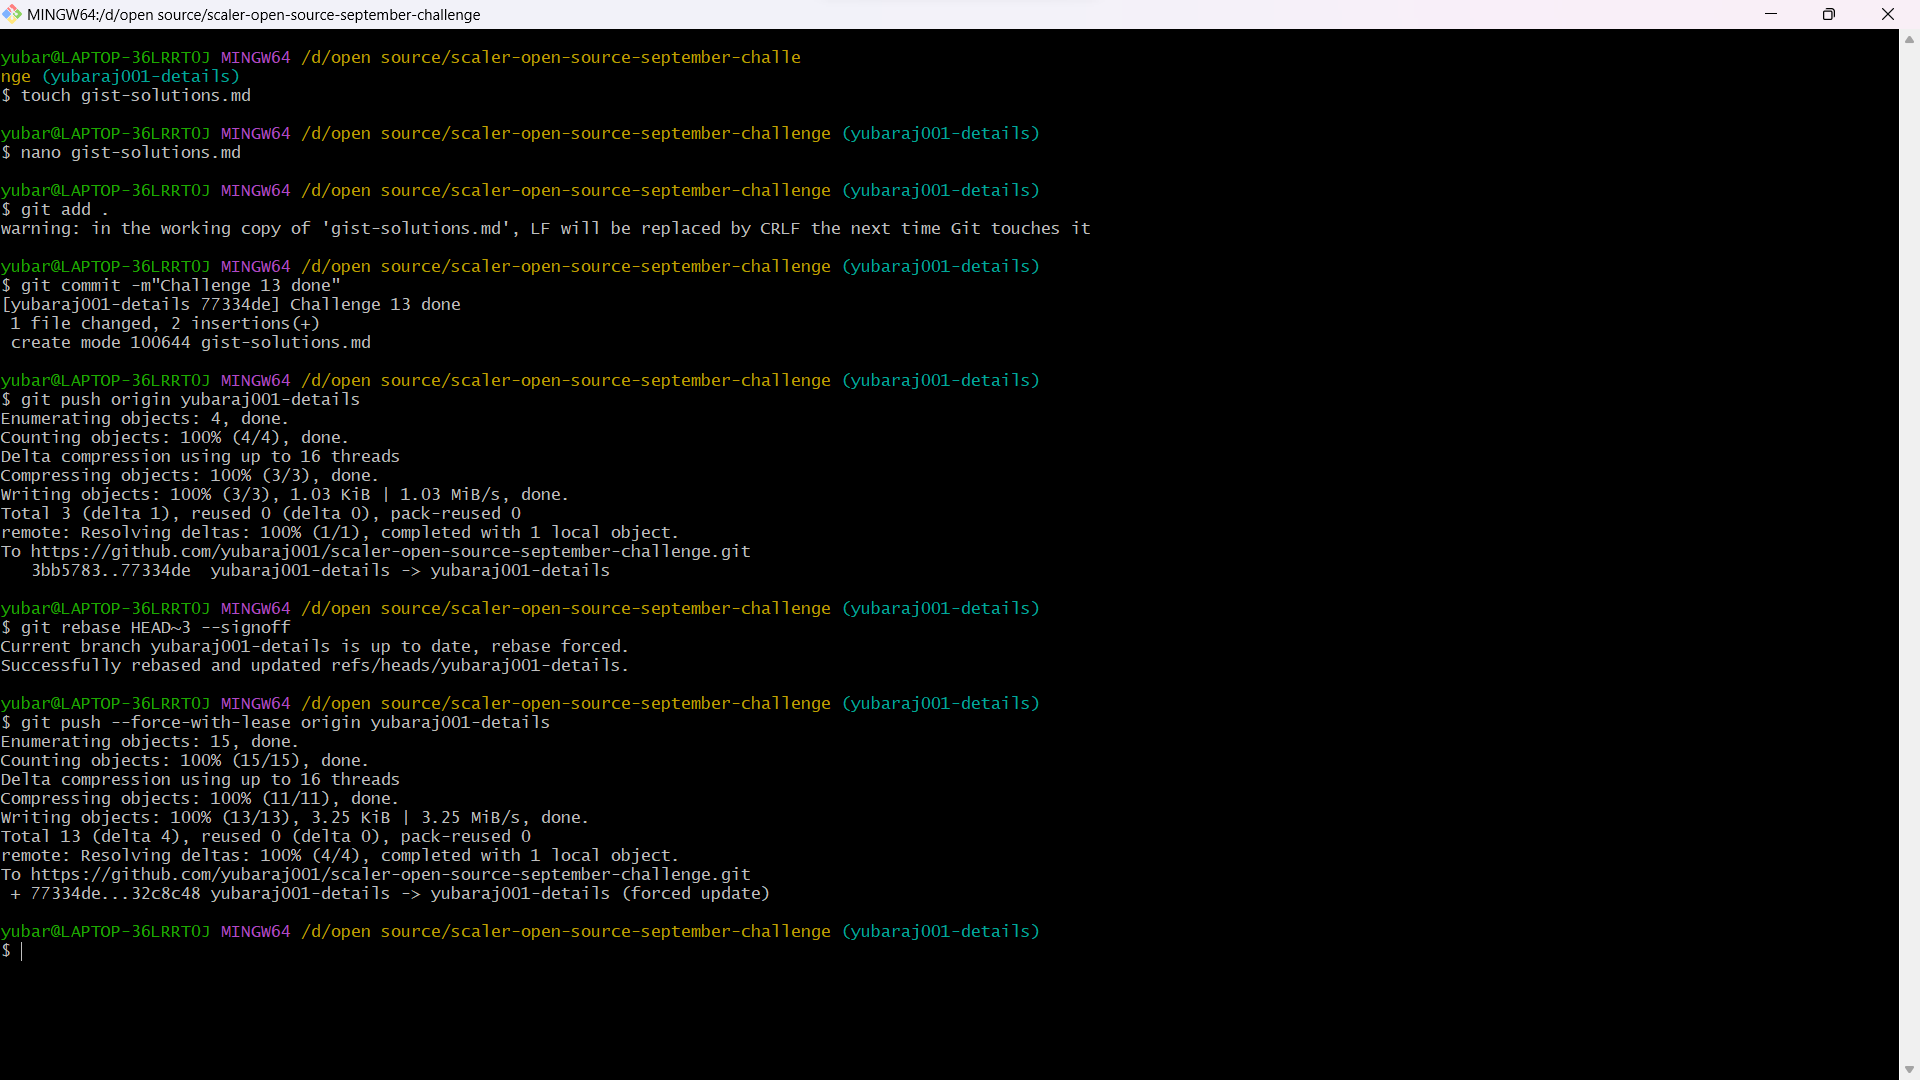Click the yellow MINGW64 label in the prompt
The width and height of the screenshot is (1920, 1080).
click(256, 931)
